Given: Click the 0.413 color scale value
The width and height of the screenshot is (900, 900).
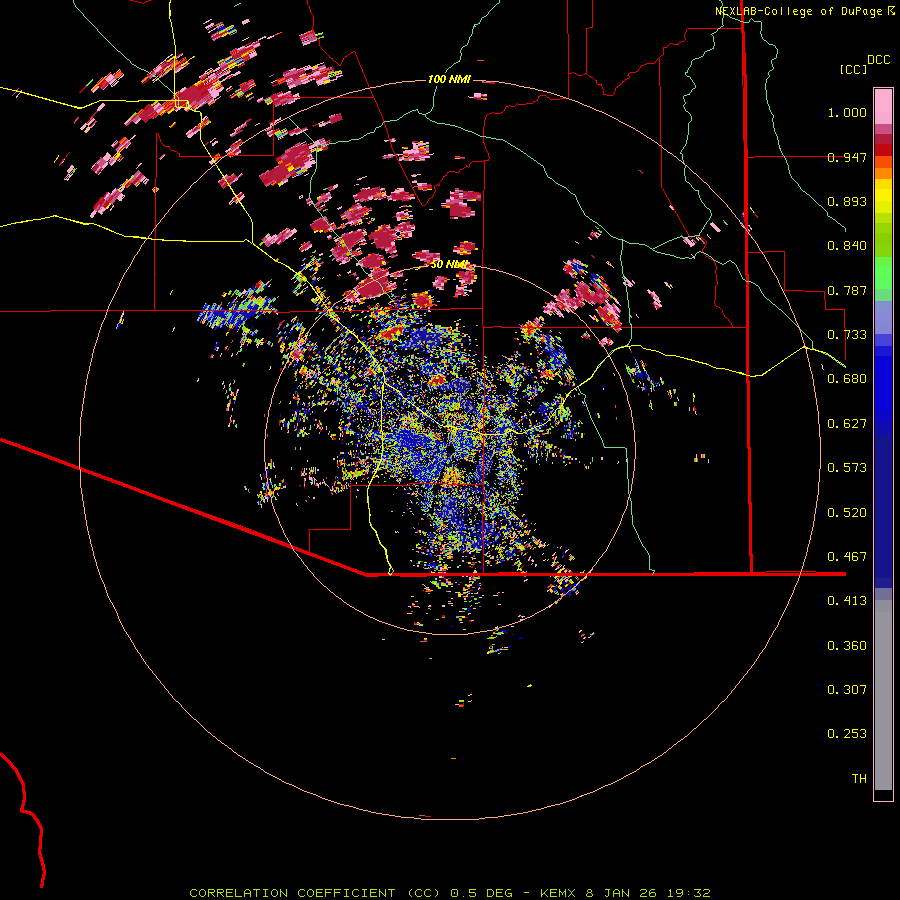Looking at the screenshot, I should pyautogui.click(x=847, y=601).
